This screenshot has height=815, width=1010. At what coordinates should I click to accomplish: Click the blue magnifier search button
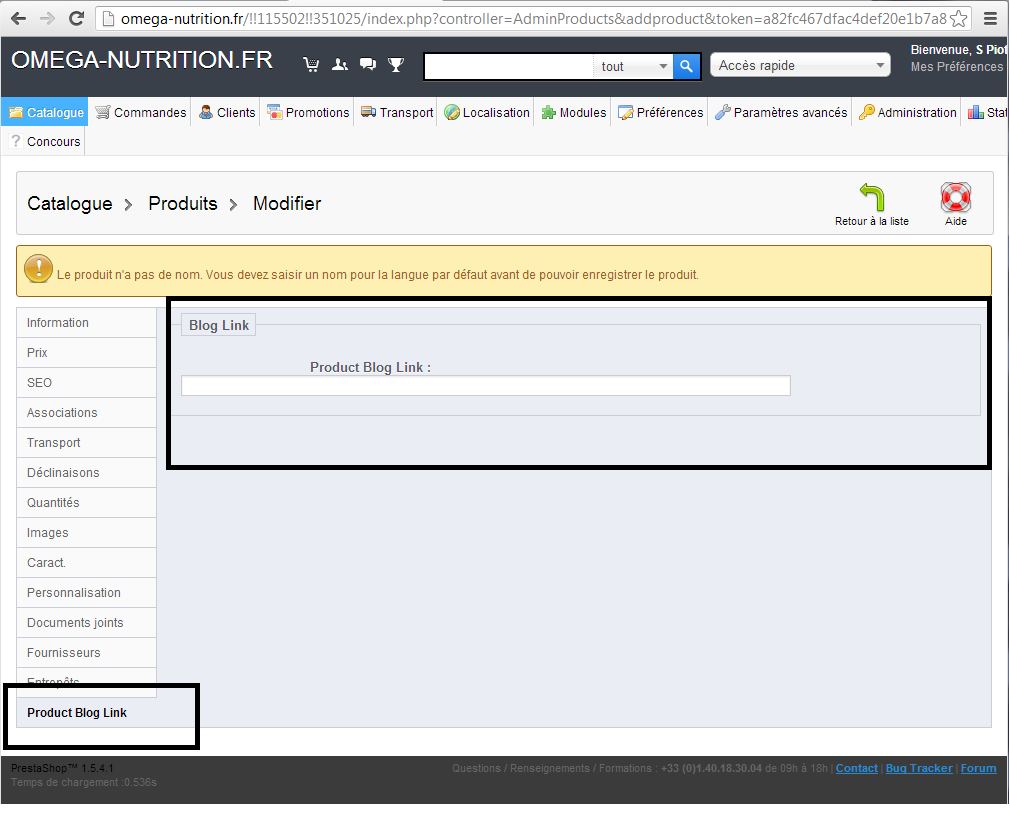point(686,66)
